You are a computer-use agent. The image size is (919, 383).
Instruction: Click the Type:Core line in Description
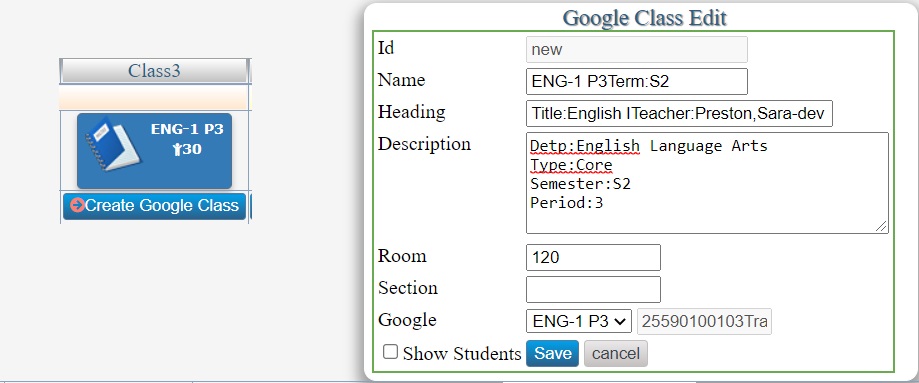571,165
